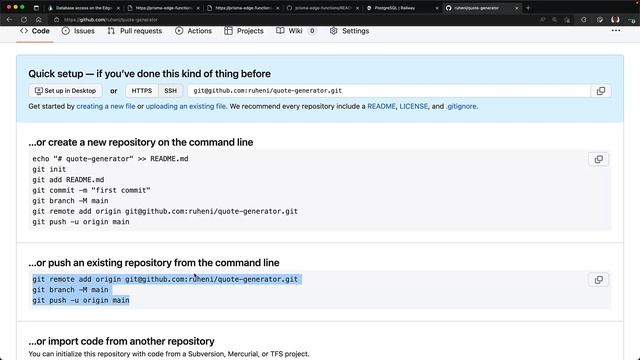
Task: Click highlighted 'git remote add origin' line
Action: click(165, 279)
